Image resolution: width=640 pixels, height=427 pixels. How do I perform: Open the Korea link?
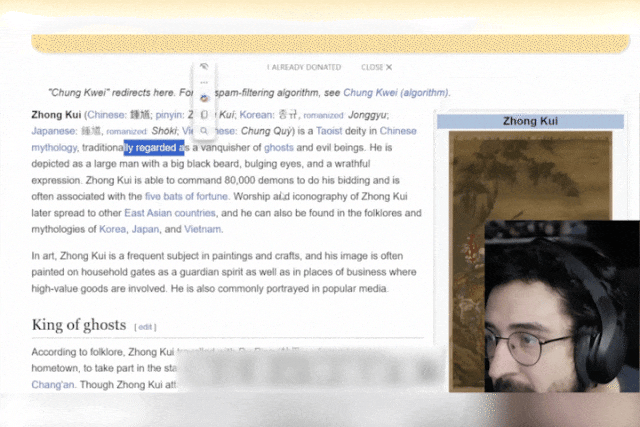(x=112, y=229)
